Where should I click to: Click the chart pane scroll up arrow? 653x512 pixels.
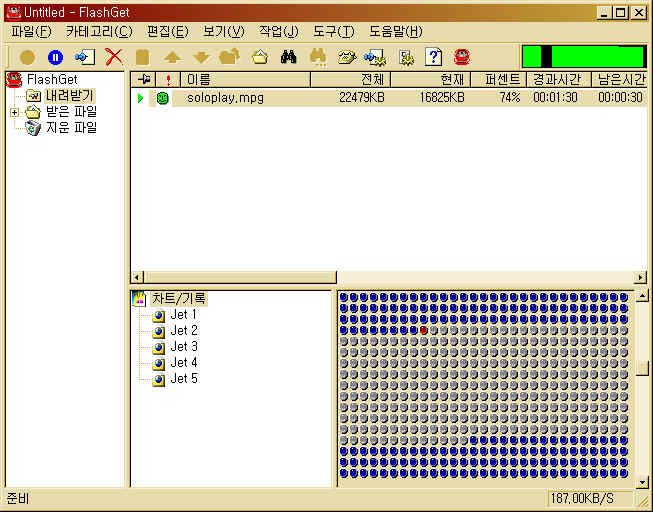coord(642,296)
